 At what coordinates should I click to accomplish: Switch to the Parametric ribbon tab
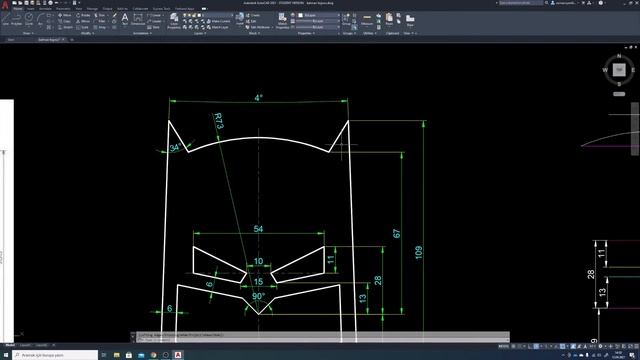(x=63, y=9)
